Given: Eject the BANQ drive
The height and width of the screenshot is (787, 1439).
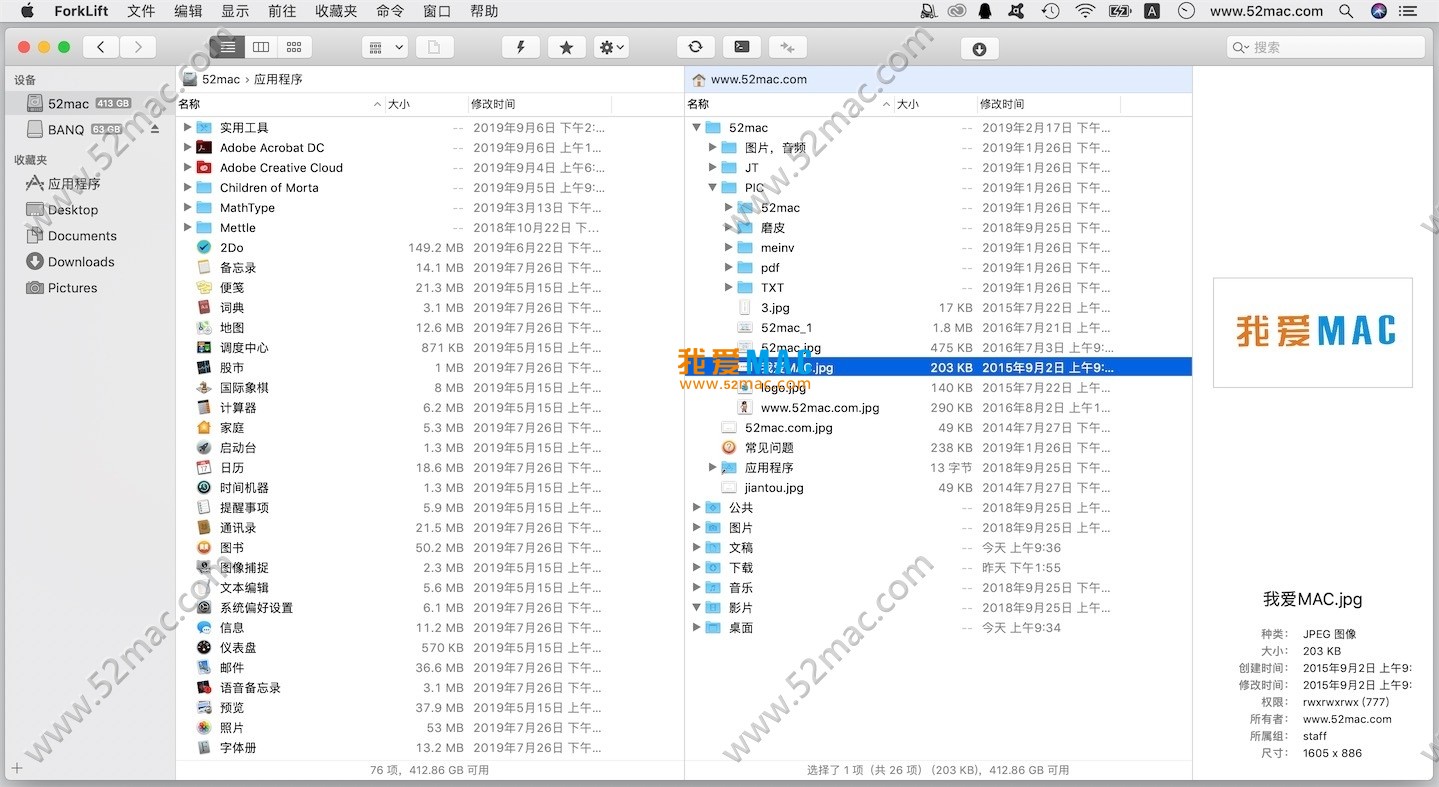Looking at the screenshot, I should point(155,129).
